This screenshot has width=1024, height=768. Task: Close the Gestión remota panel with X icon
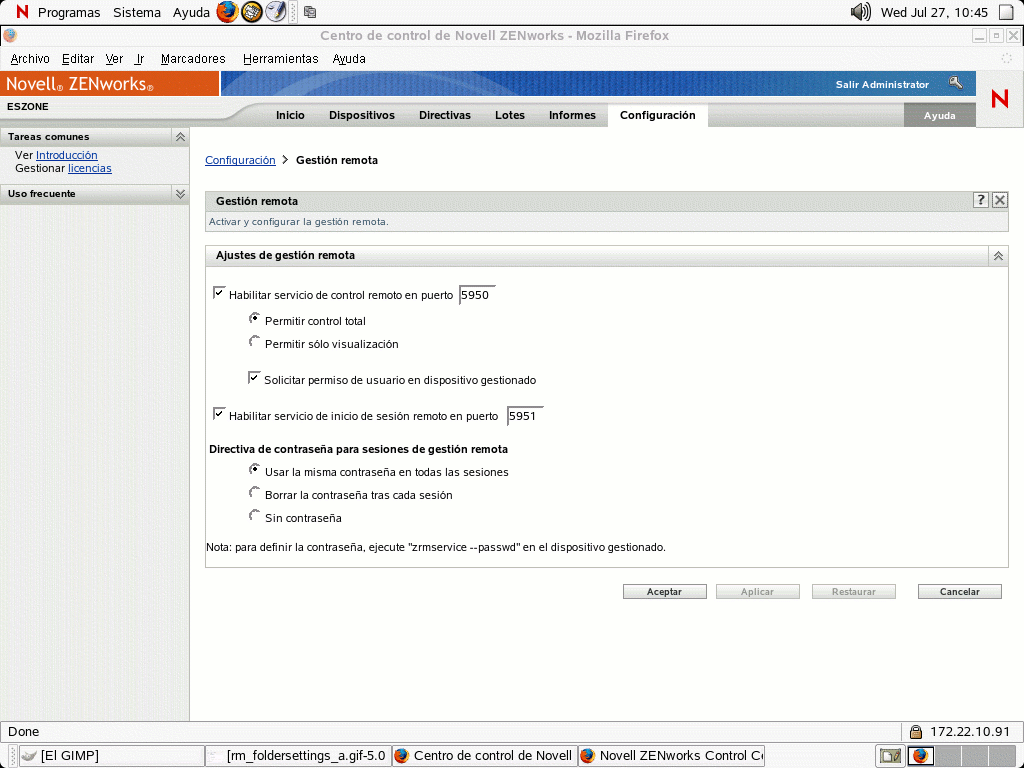pos(999,200)
